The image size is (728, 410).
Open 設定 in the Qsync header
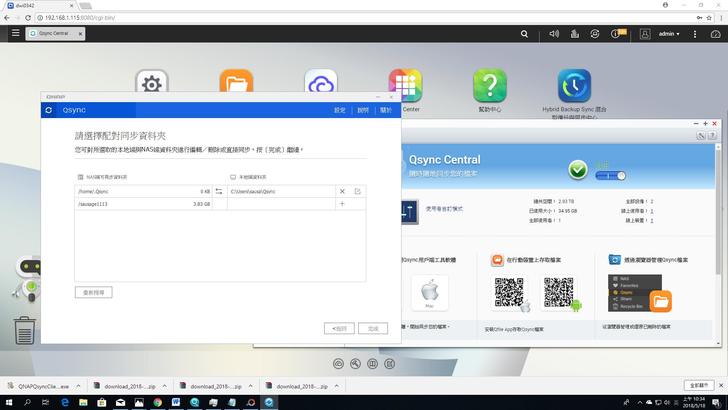339,110
